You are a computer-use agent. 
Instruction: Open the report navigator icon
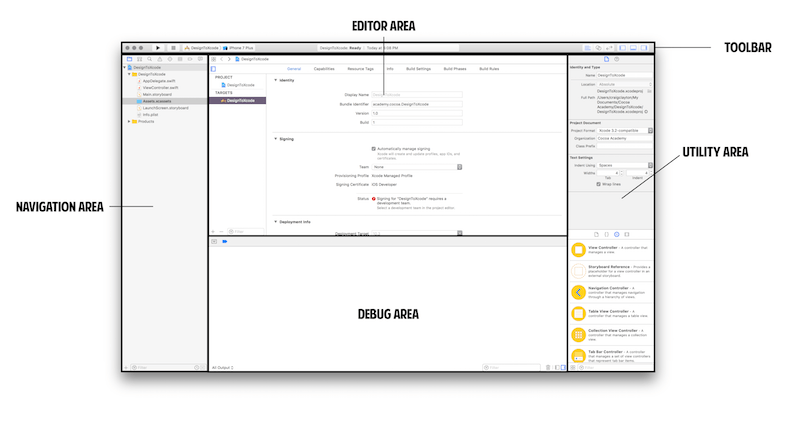(x=200, y=59)
